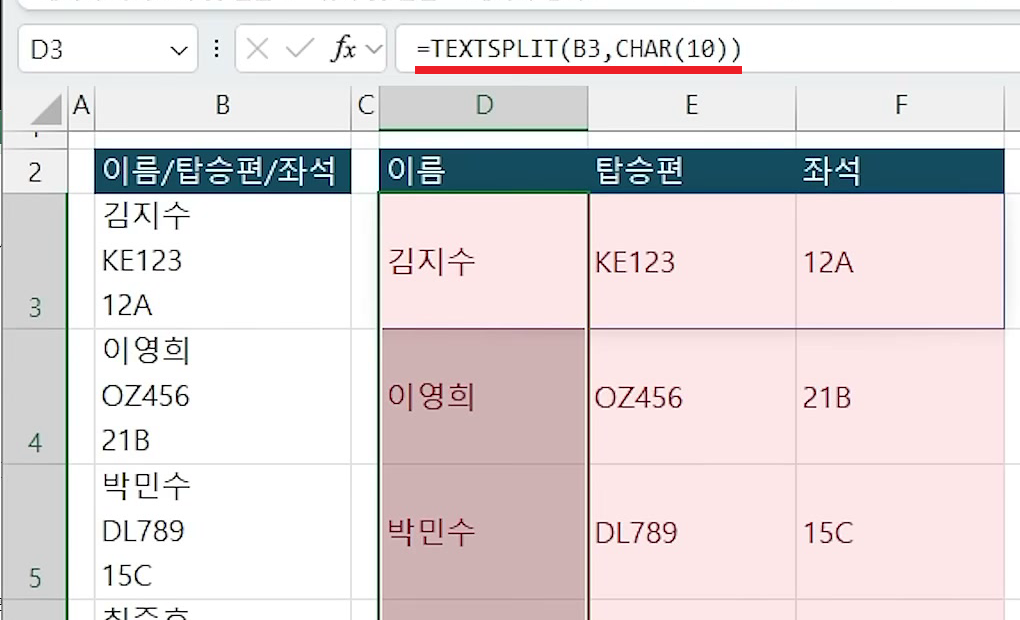This screenshot has height=620, width=1020.
Task: Select row 5 header
Action: (35, 532)
